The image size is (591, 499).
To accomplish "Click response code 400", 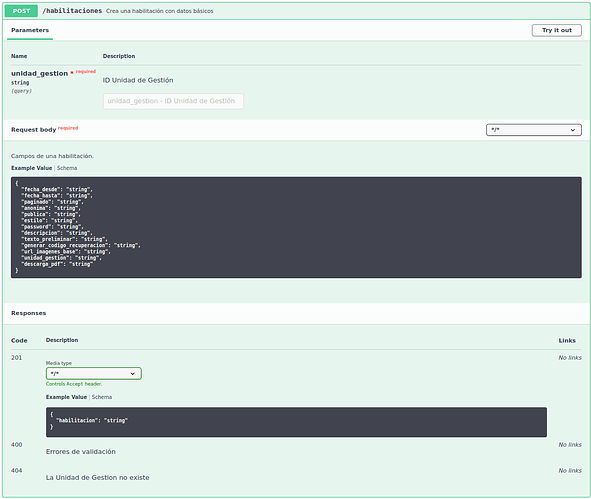I will point(17,445).
